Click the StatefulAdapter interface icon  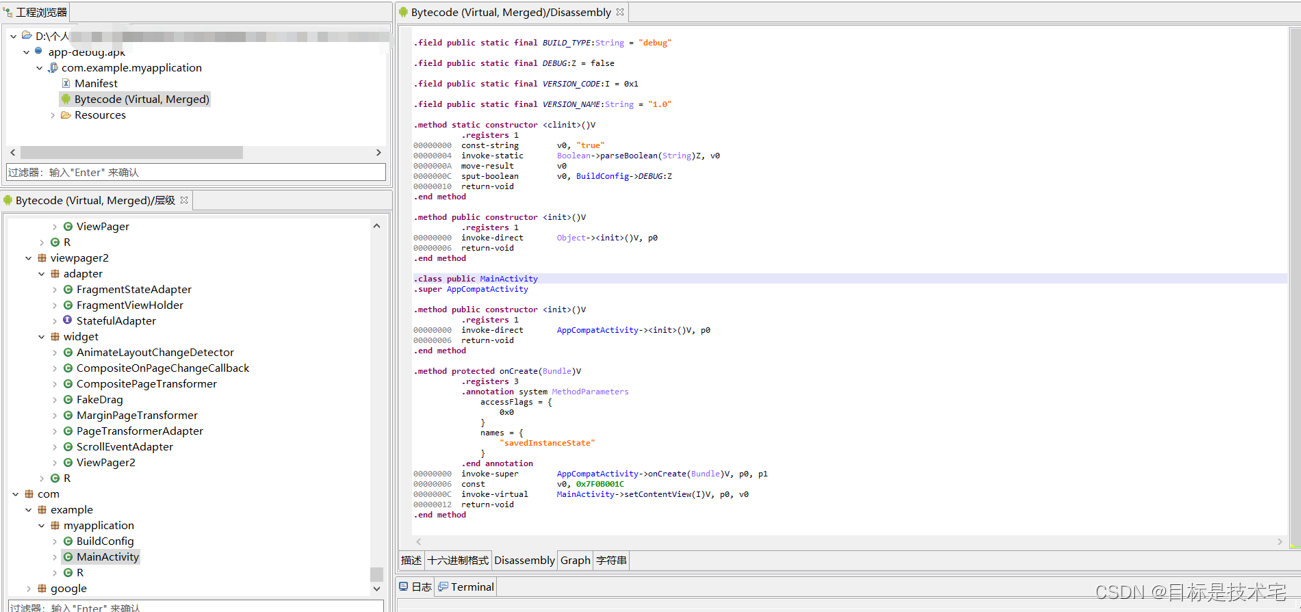coord(68,321)
